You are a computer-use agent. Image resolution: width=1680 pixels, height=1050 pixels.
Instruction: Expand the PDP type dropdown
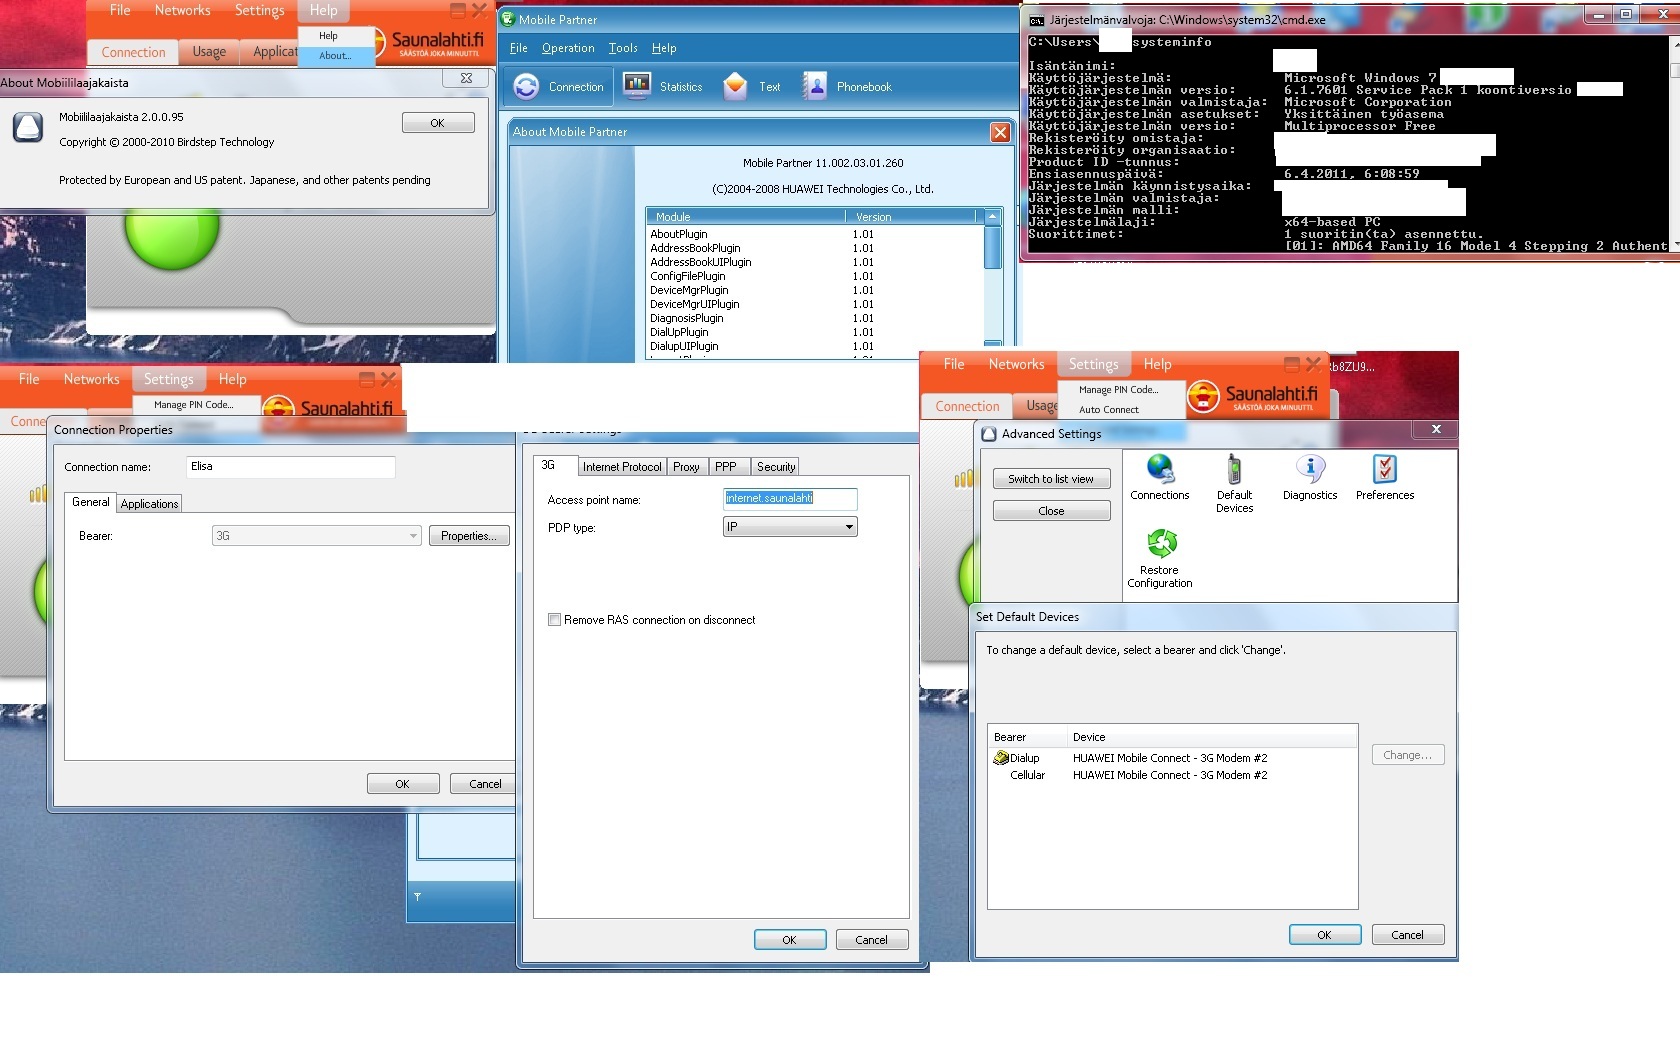tap(849, 527)
